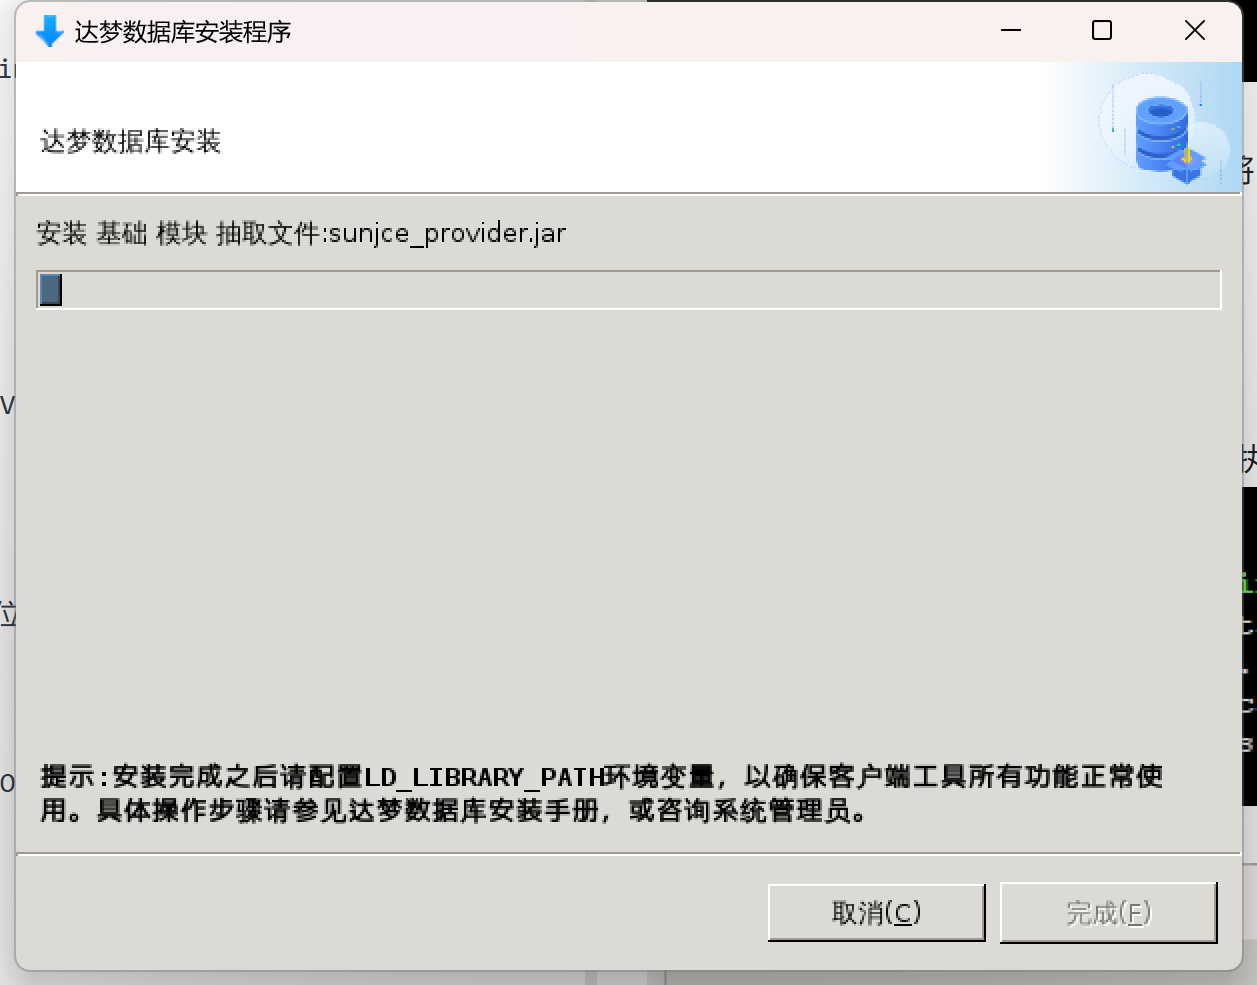Viewport: 1257px width, 985px height.
Task: Click the 达梦数据库安装 header title
Action: point(130,142)
